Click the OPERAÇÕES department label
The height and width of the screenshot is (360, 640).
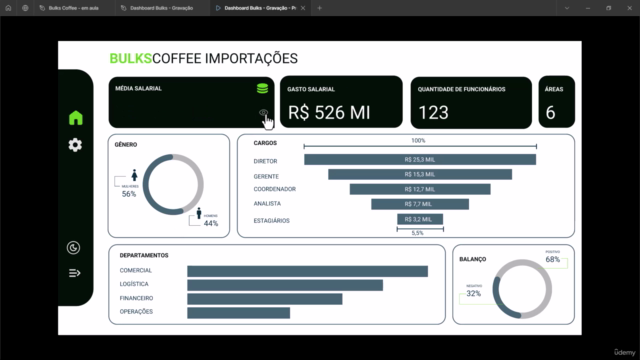pyautogui.click(x=136, y=311)
